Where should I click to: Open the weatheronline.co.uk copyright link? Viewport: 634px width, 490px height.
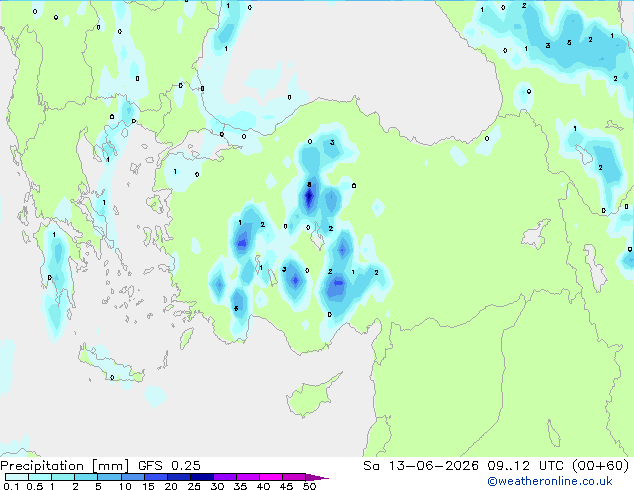[549, 481]
